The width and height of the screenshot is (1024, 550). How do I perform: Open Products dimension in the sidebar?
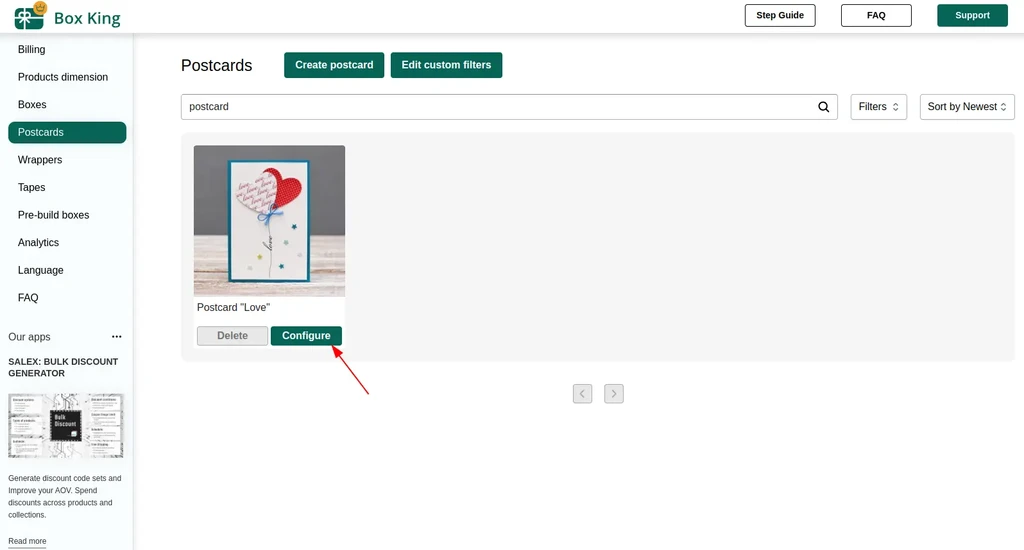pyautogui.click(x=63, y=77)
